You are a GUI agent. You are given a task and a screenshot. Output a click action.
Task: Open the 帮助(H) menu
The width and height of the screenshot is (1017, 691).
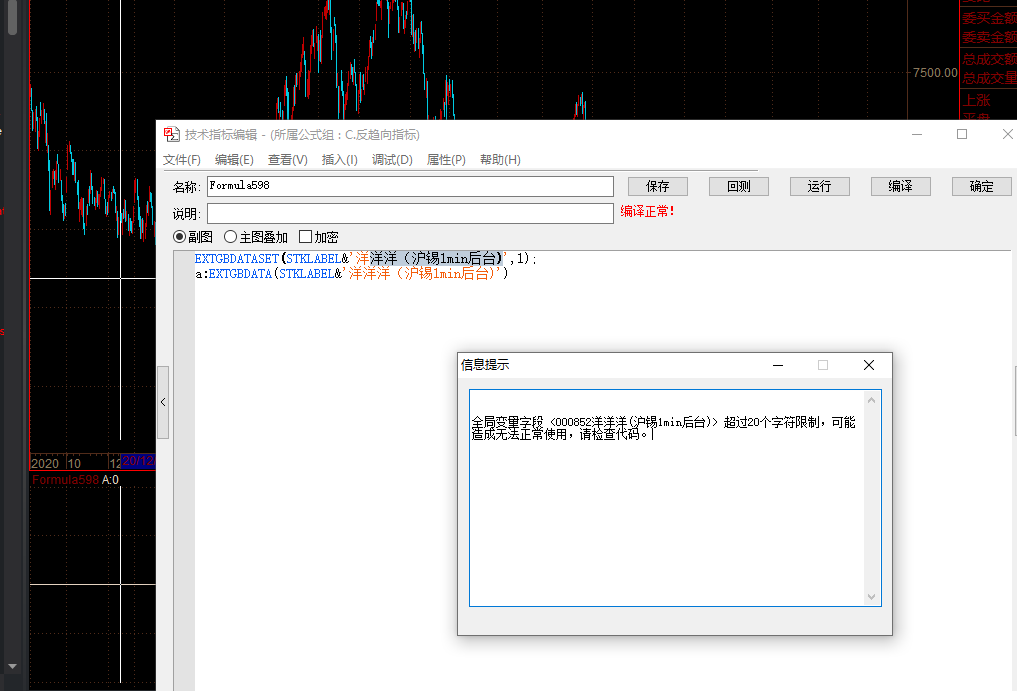[500, 160]
